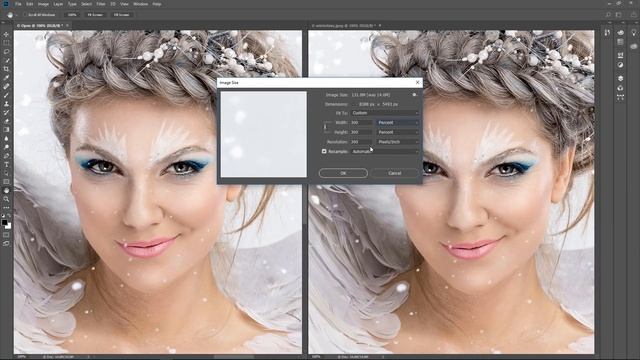640x360 pixels.
Task: Click the Fit Screen button
Action: click(95, 15)
